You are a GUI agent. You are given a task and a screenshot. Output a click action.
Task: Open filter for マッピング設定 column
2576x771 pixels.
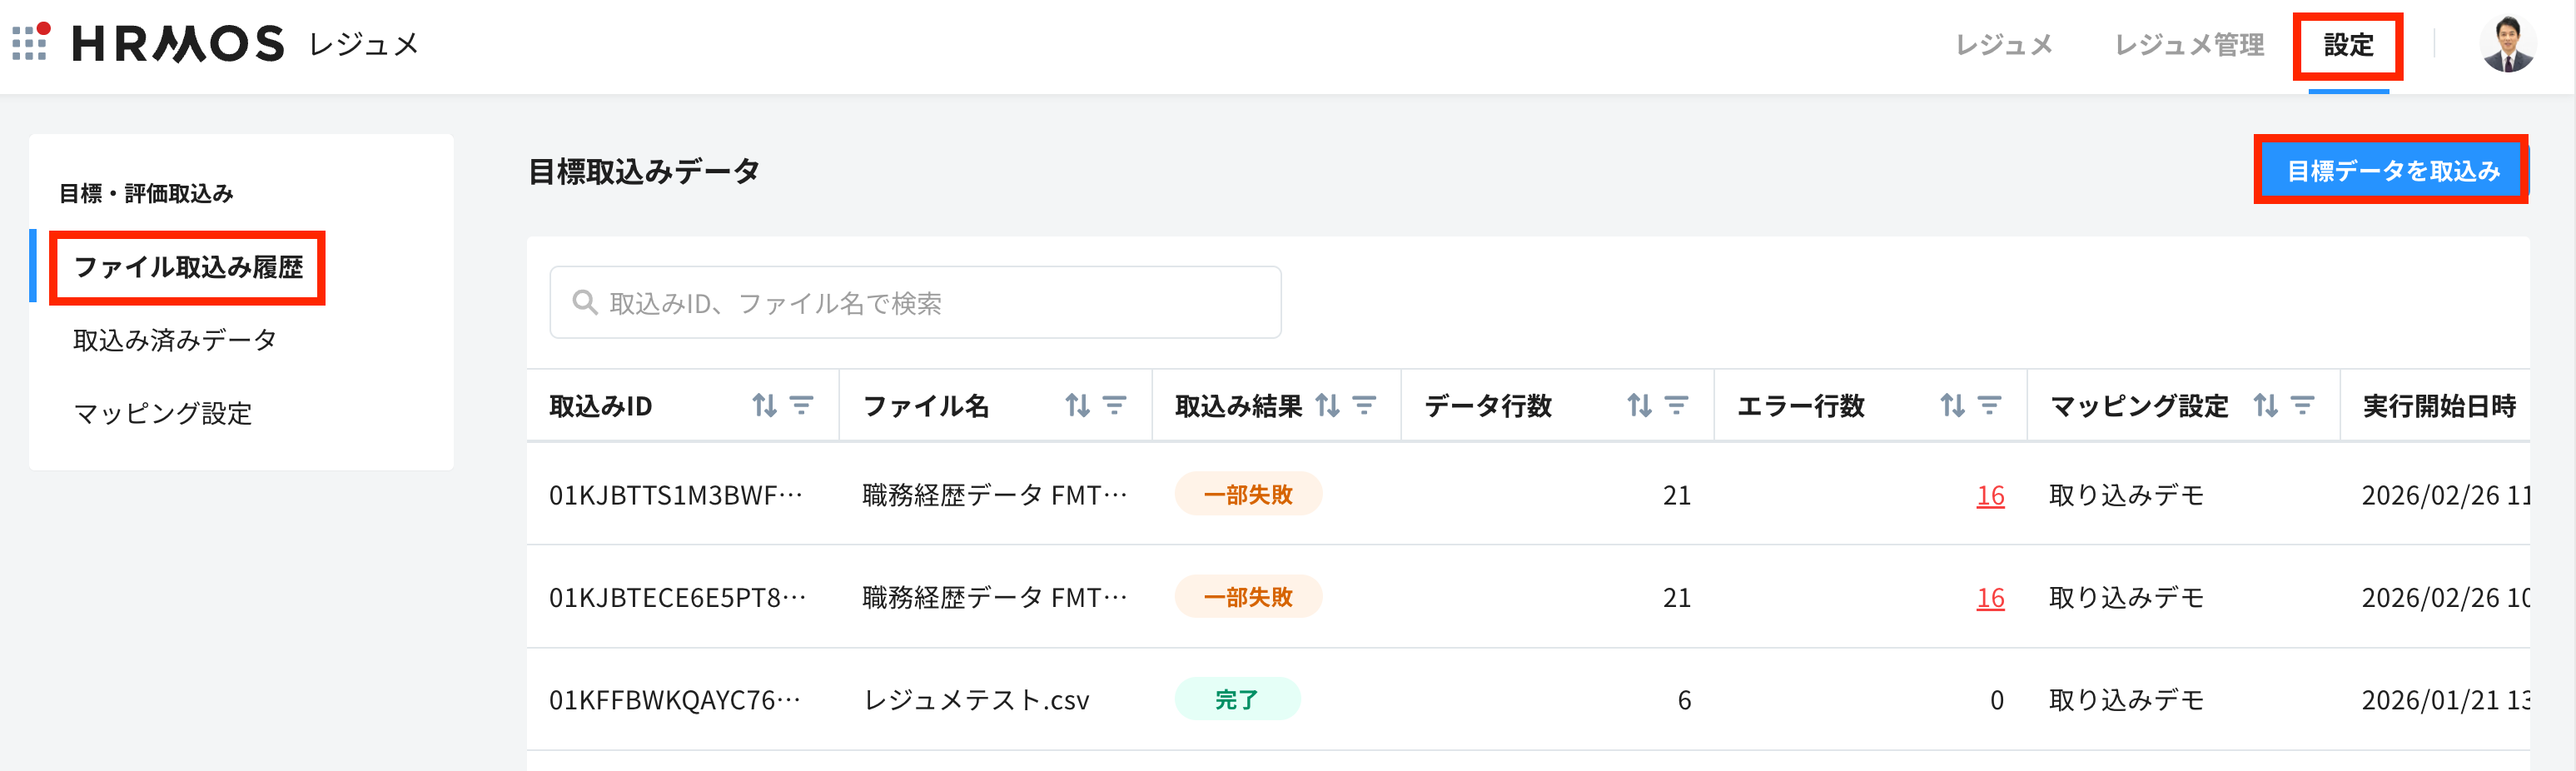(x=2302, y=405)
